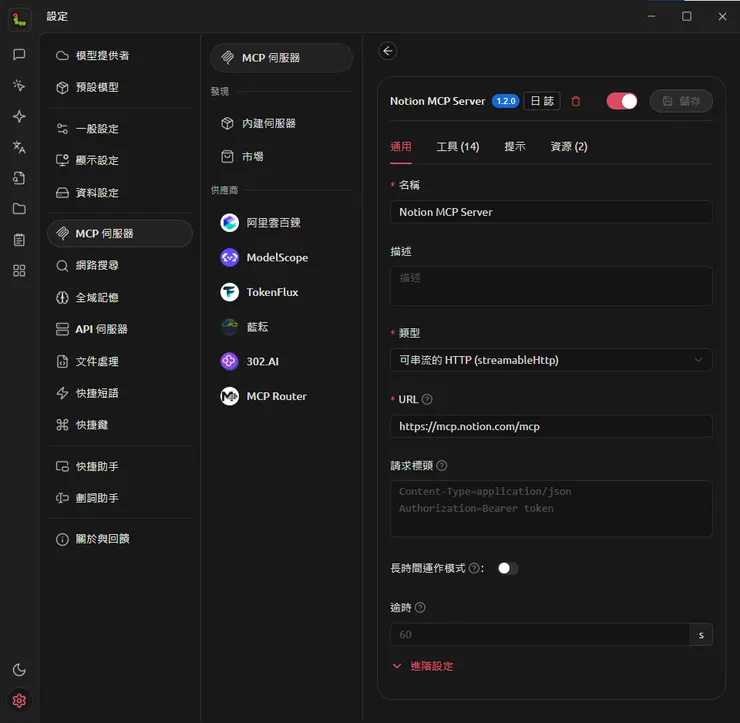The height and width of the screenshot is (723, 740).
Task: Open 預設模型 settings
Action: (x=120, y=87)
